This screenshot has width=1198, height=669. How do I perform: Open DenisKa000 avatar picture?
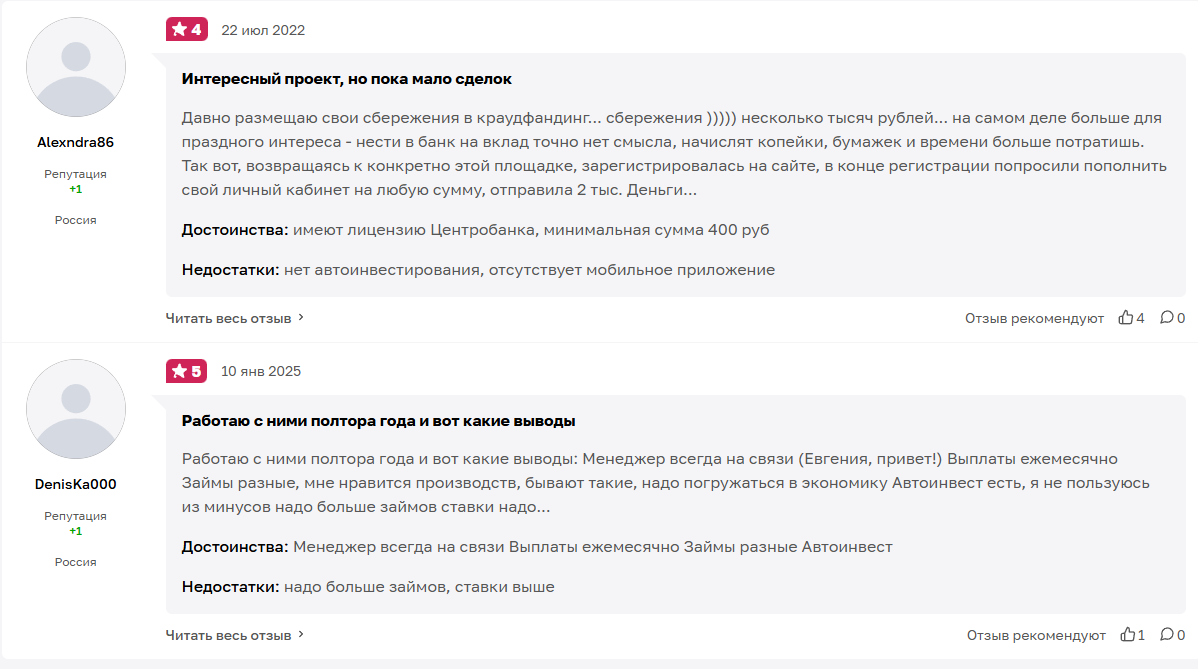(x=76, y=409)
